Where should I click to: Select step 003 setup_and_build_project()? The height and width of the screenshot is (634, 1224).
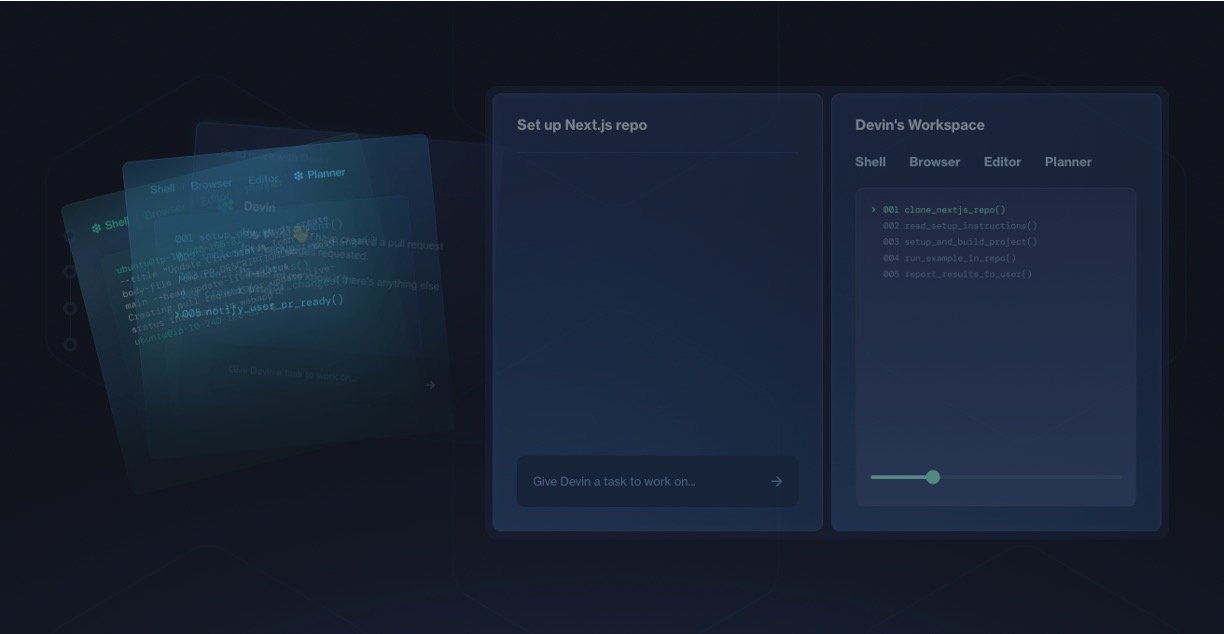coord(959,242)
